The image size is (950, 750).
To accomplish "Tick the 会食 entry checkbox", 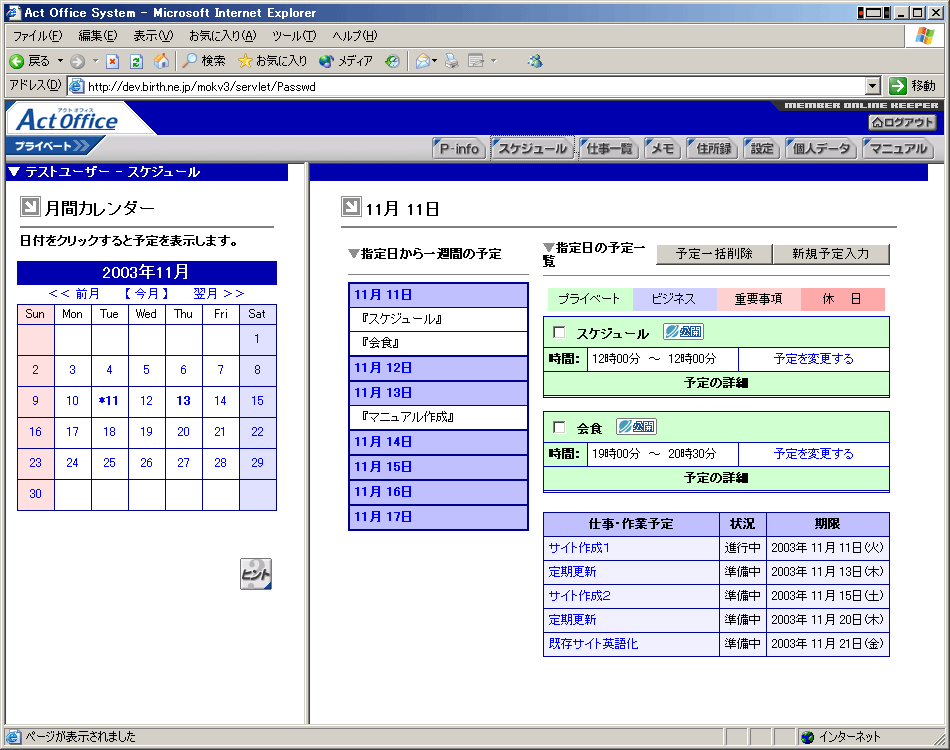I will (x=559, y=428).
